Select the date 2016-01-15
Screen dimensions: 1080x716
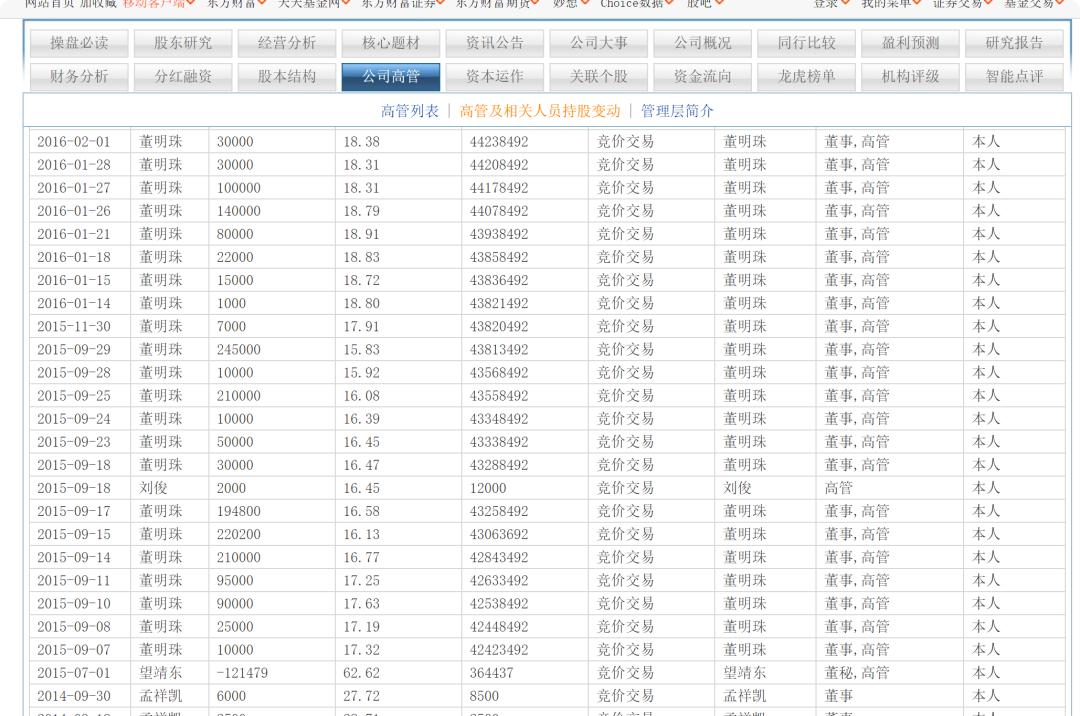click(x=74, y=280)
